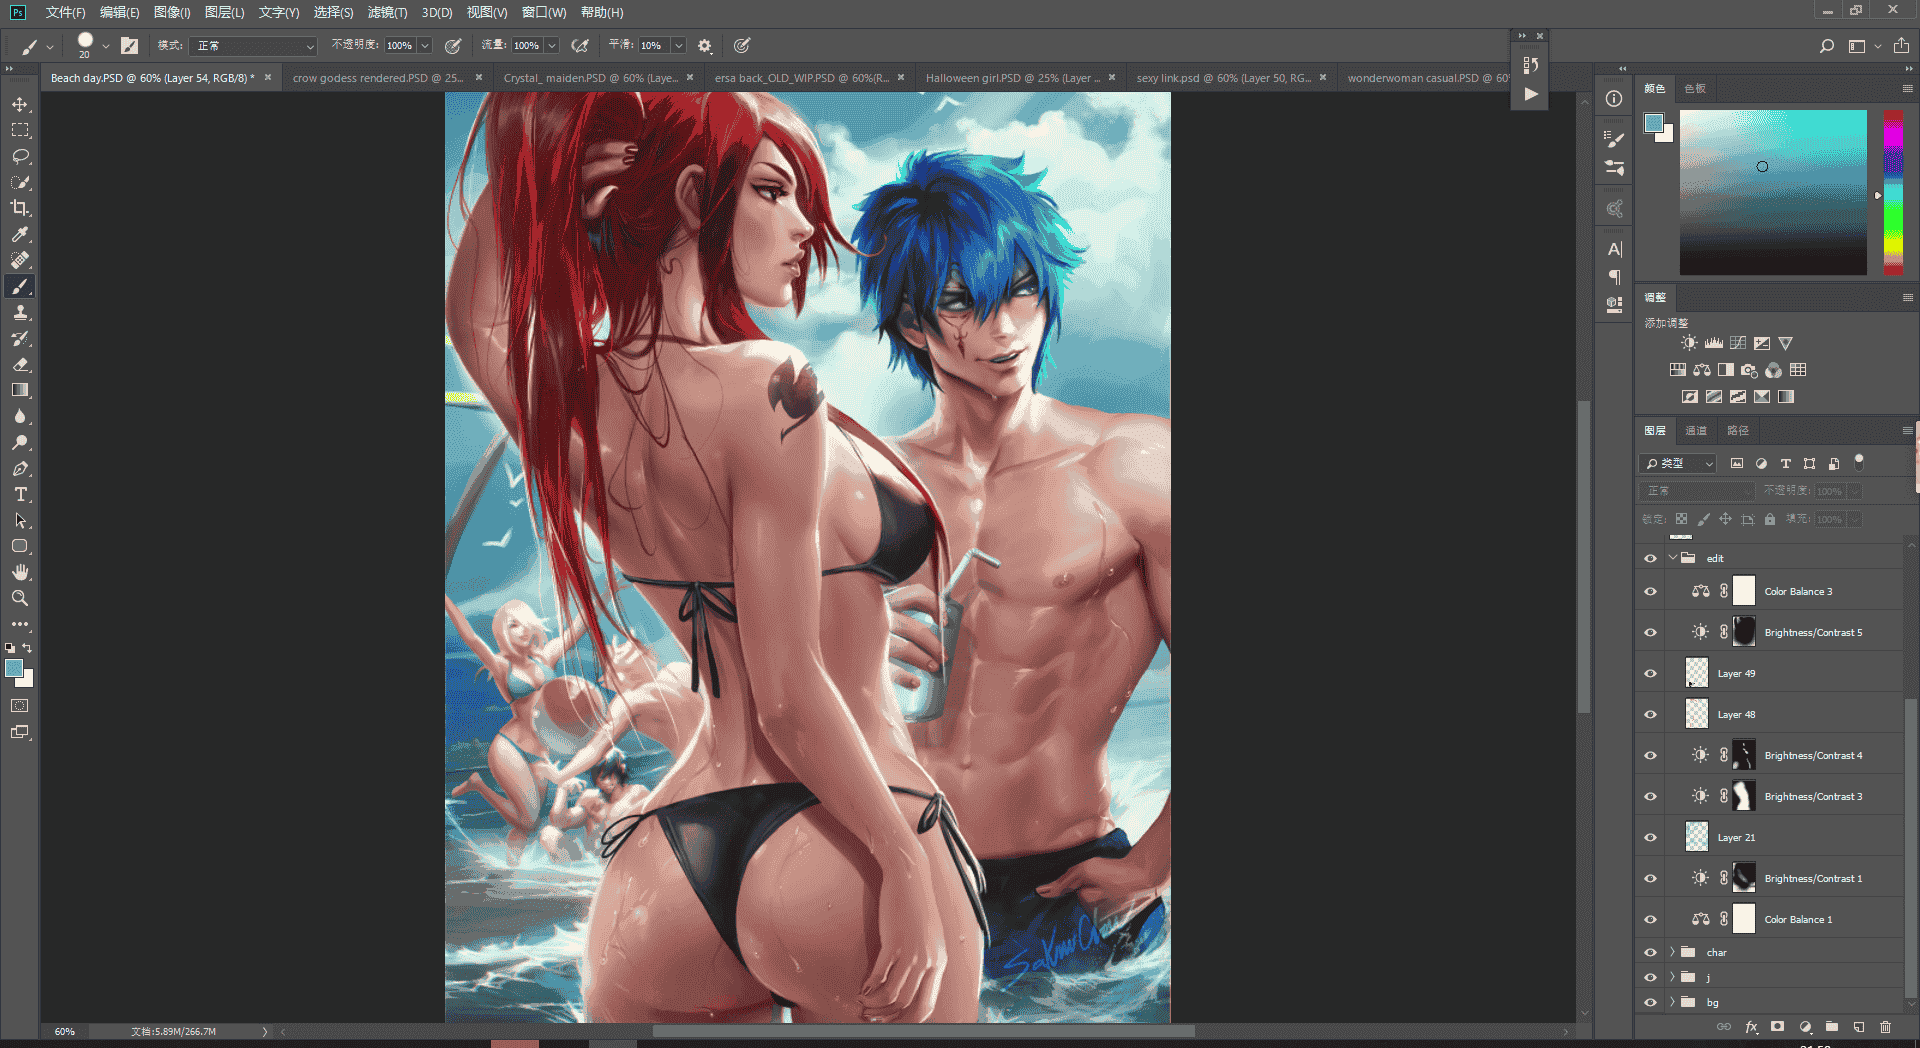Select the Zoom tool in toolbar

[x=20, y=598]
